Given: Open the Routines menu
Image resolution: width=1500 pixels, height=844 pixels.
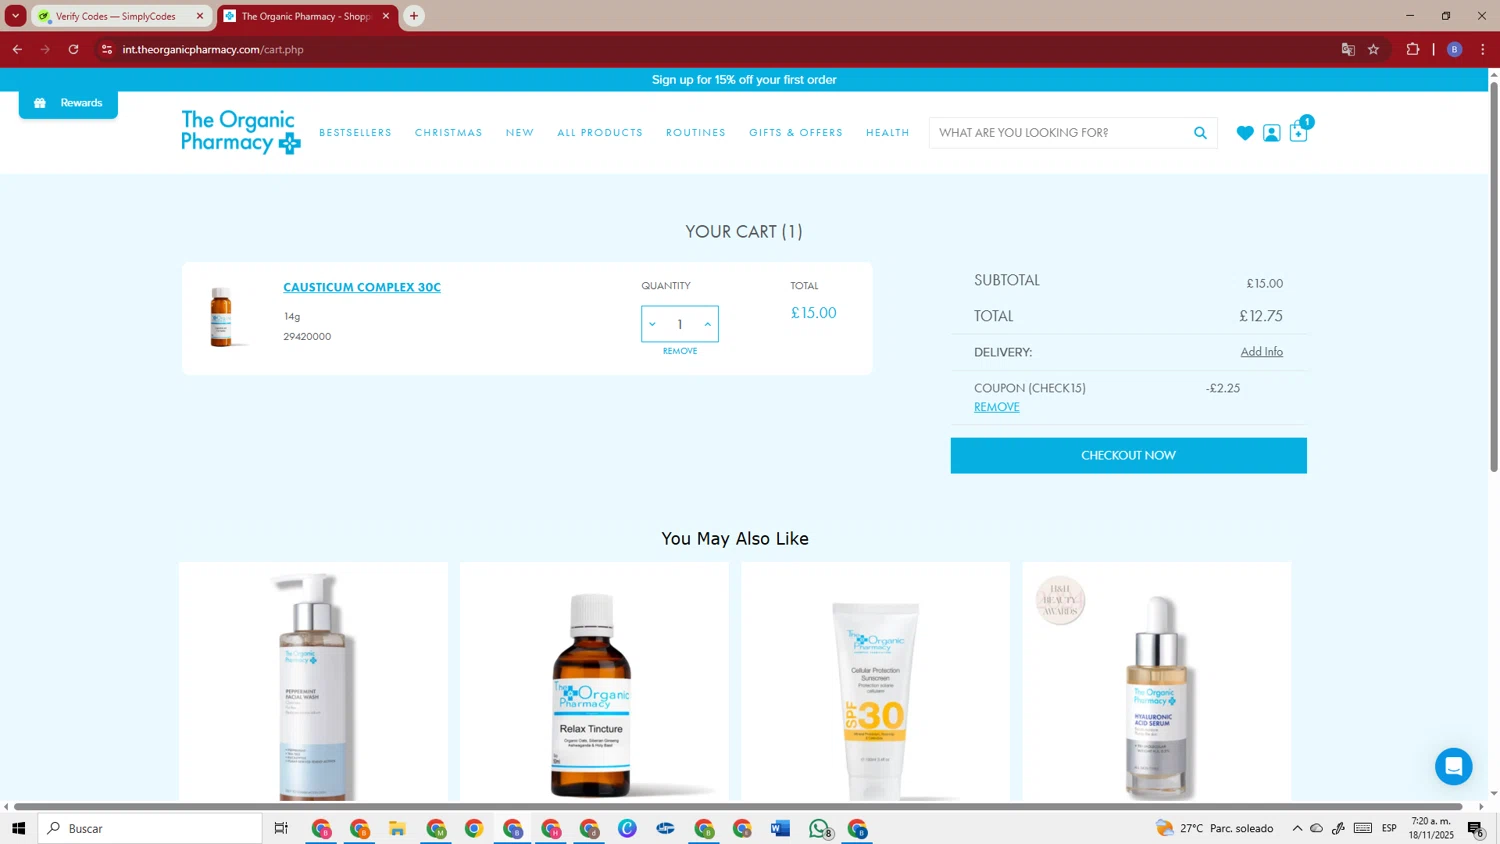Looking at the screenshot, I should pyautogui.click(x=696, y=133).
